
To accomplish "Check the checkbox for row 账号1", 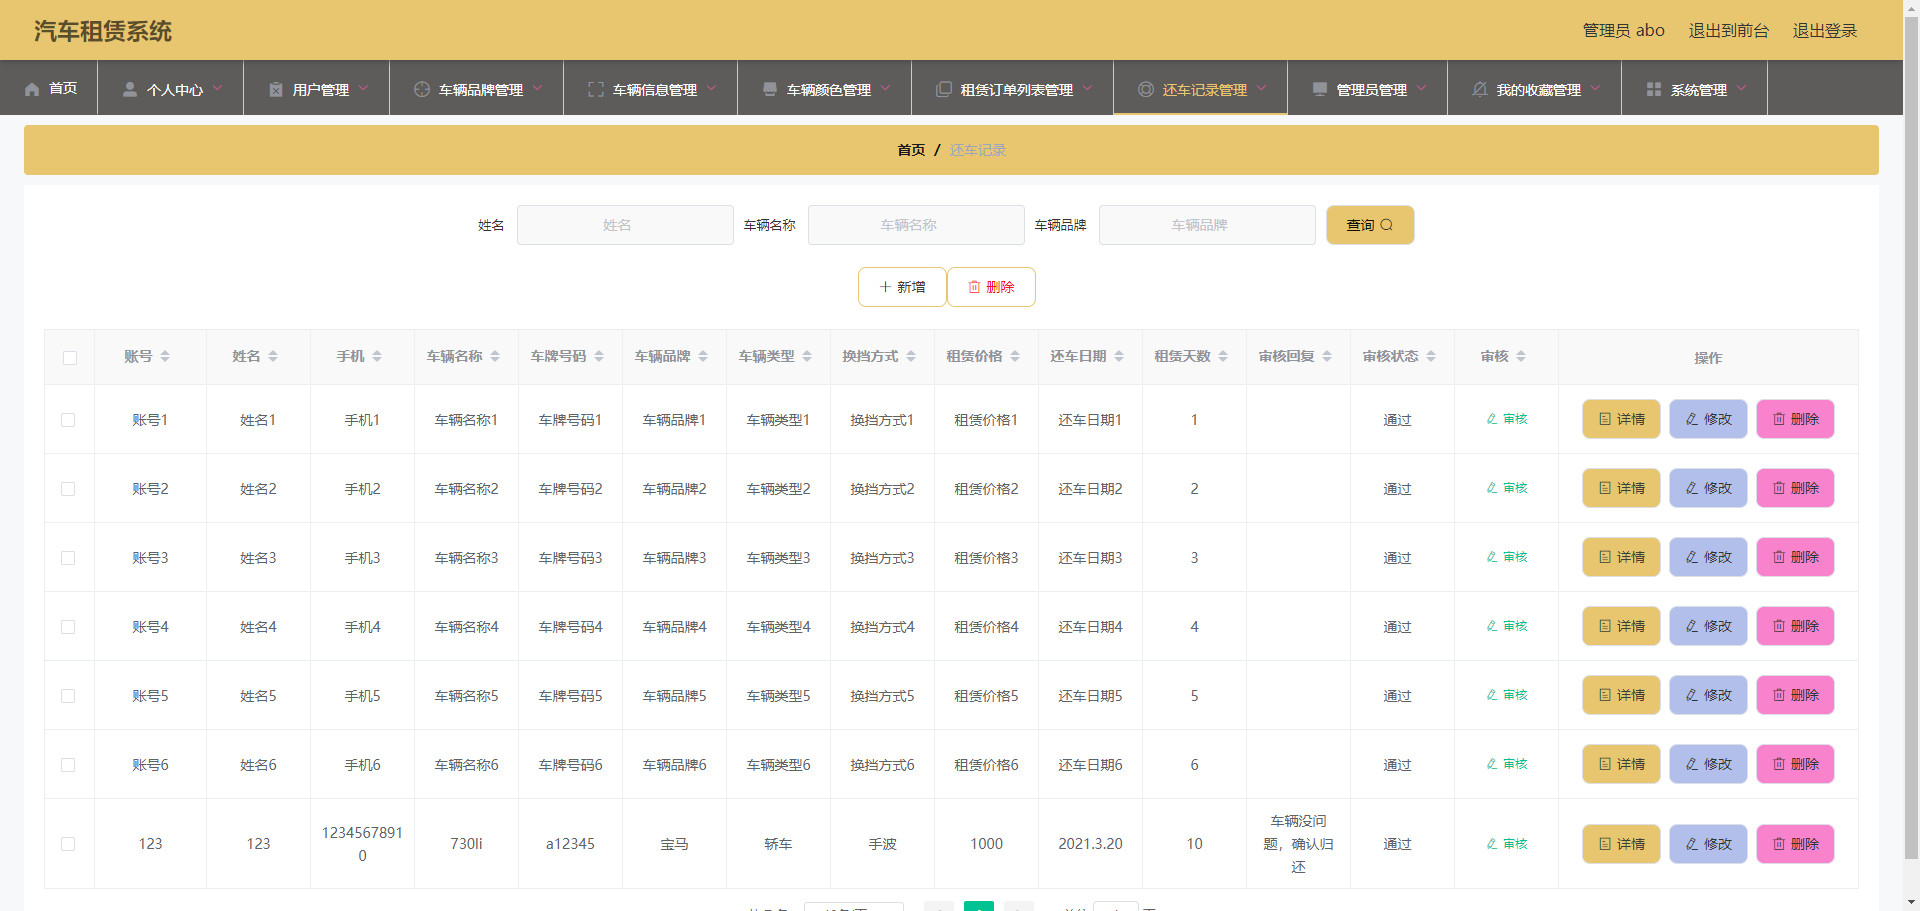I will point(68,420).
